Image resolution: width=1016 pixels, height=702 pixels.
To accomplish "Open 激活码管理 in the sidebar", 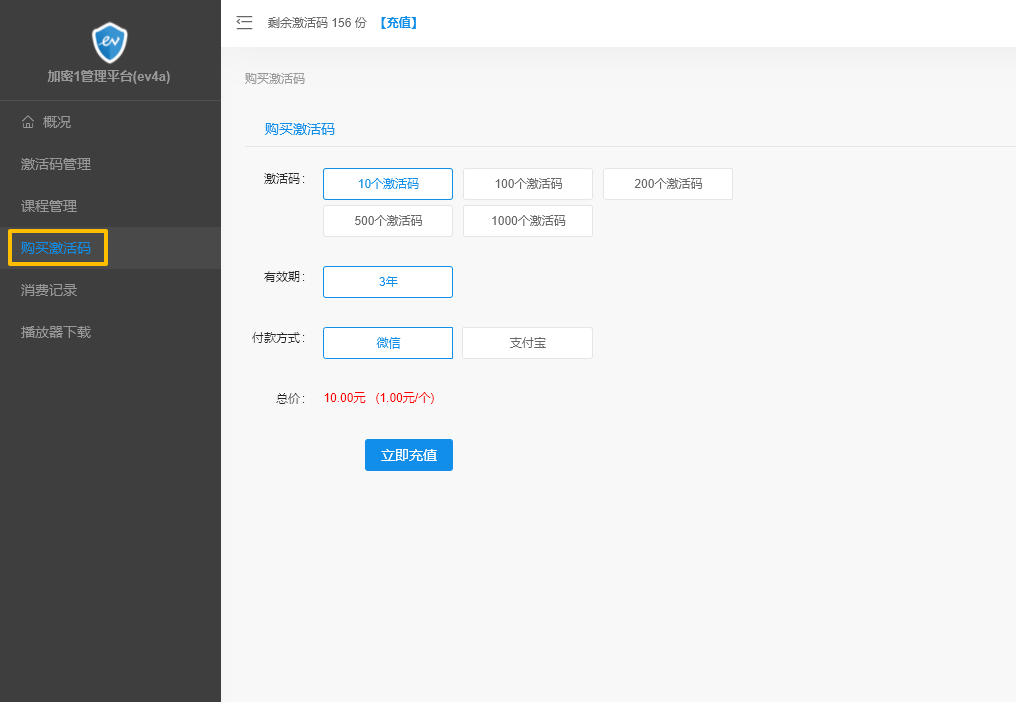I will 56,164.
